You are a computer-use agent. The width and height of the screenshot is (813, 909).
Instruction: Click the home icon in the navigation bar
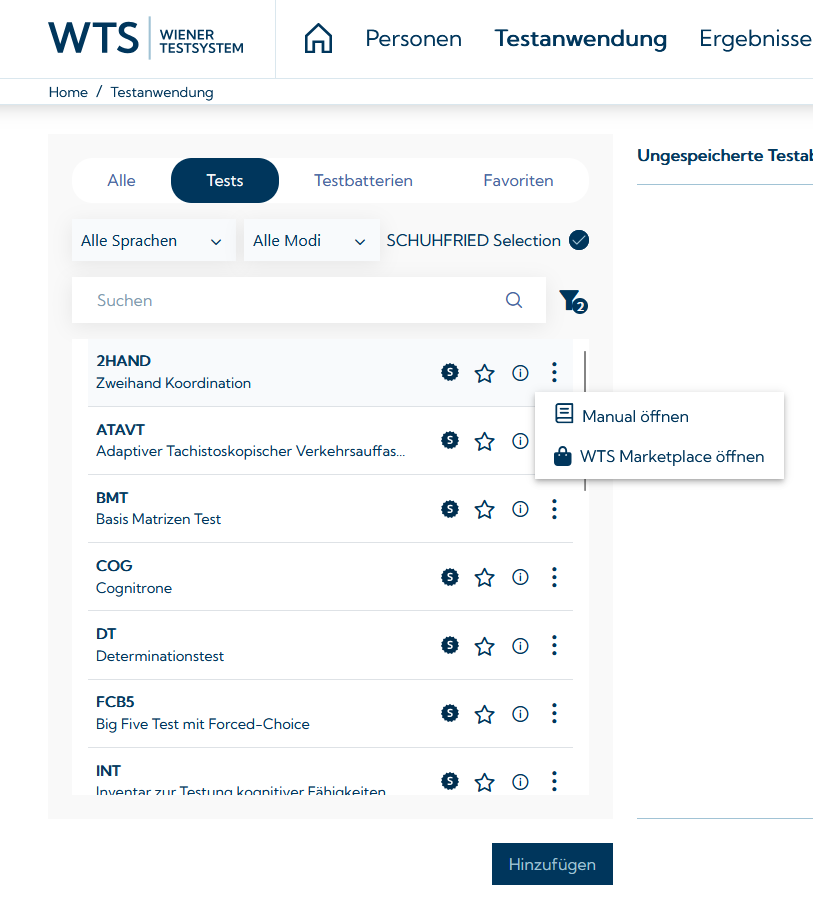coord(318,39)
